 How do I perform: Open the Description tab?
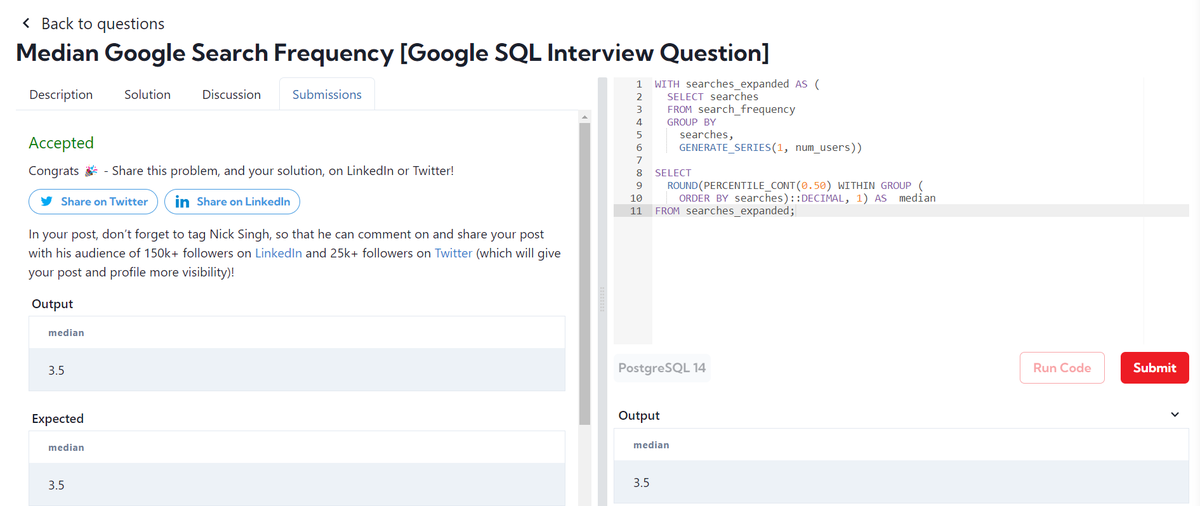pyautogui.click(x=61, y=95)
